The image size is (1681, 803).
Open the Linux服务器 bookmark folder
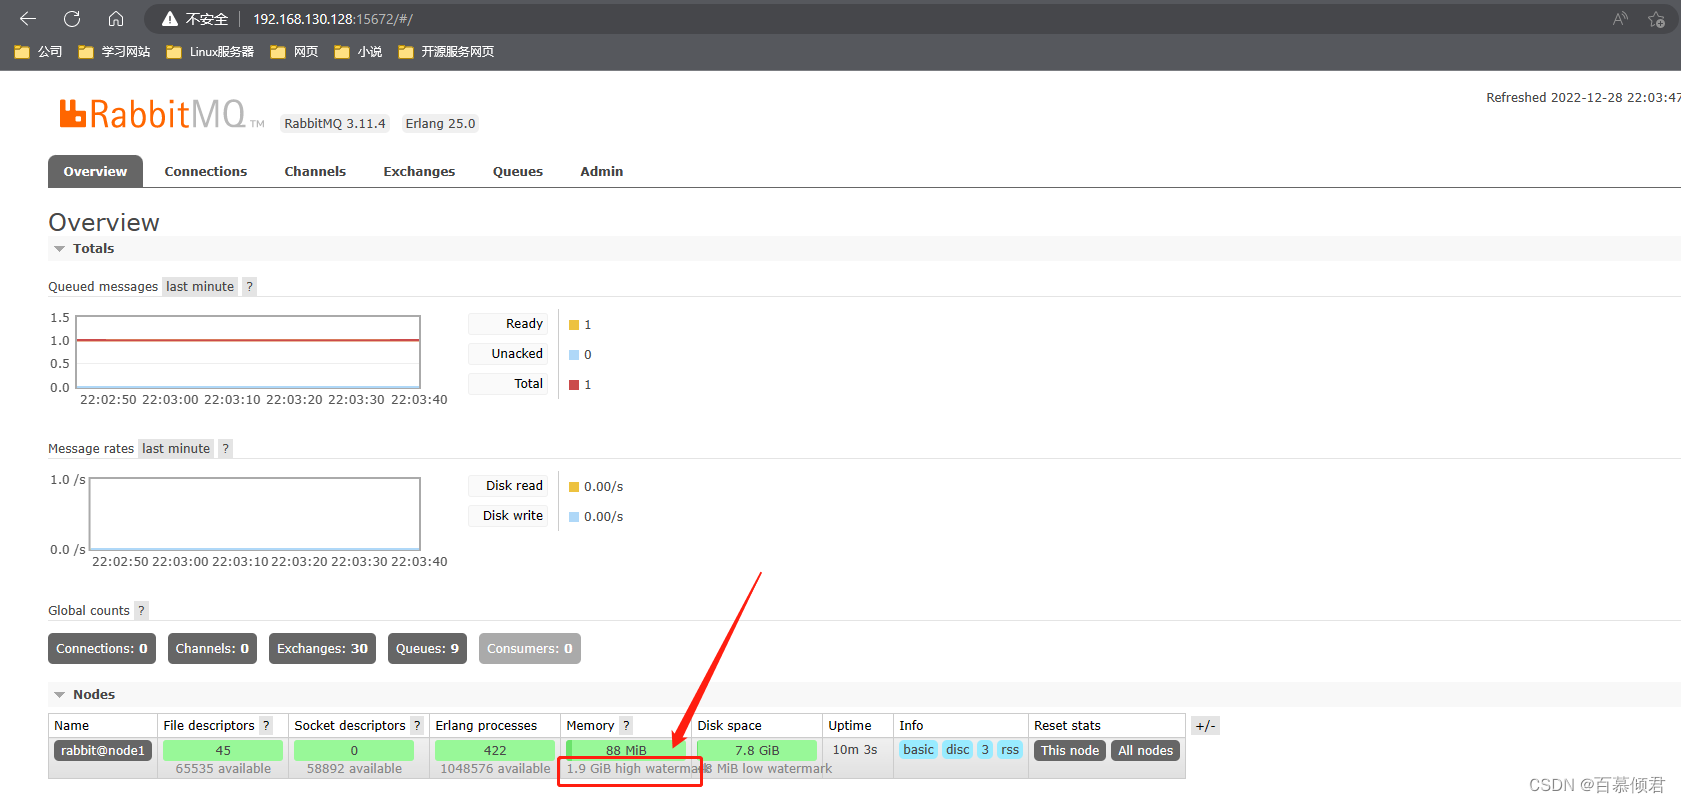(x=210, y=52)
